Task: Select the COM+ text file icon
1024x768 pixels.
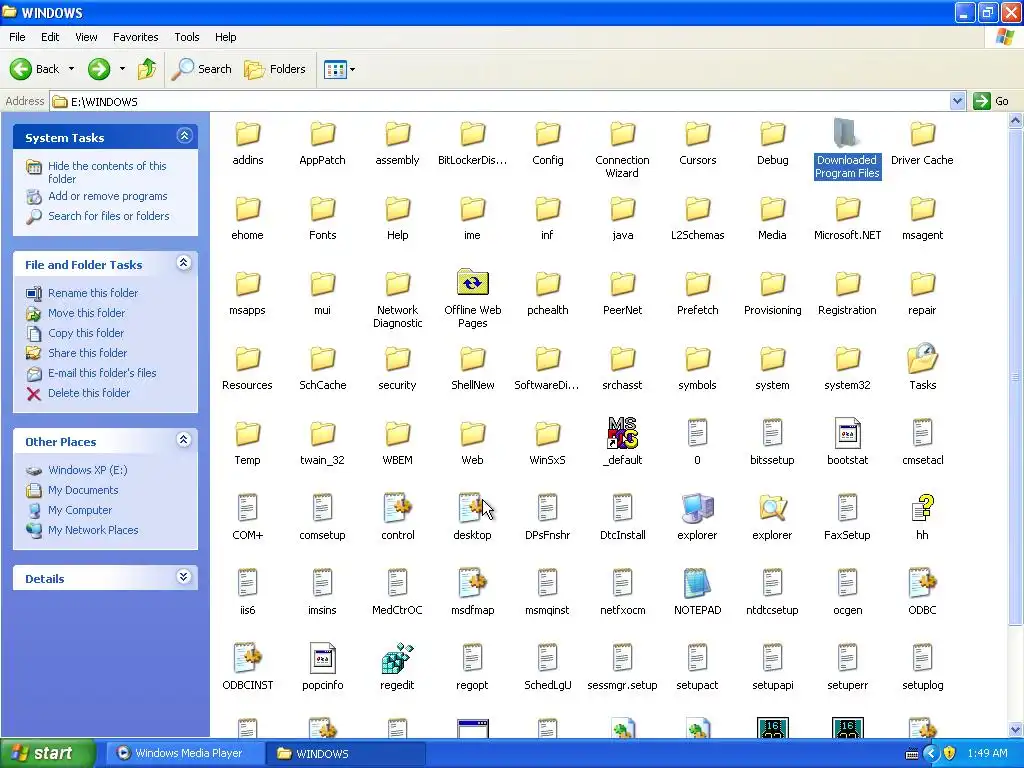Action: (x=248, y=508)
